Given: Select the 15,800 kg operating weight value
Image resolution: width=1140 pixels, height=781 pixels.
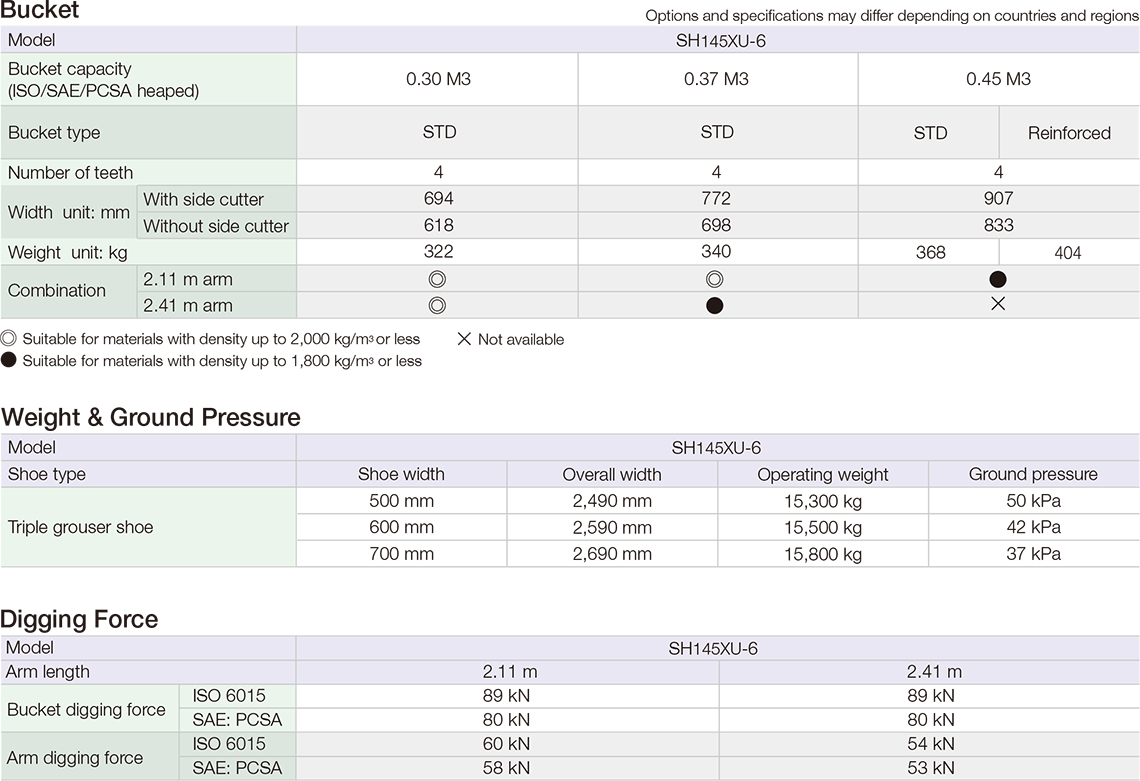Looking at the screenshot, I should point(823,554).
